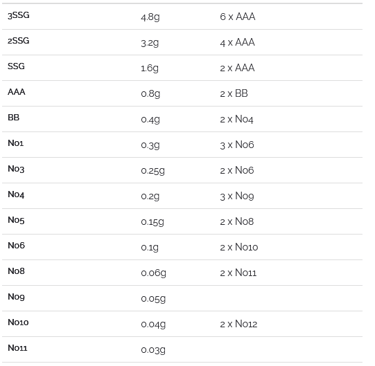Select the 2SSG shot size label

point(18,41)
